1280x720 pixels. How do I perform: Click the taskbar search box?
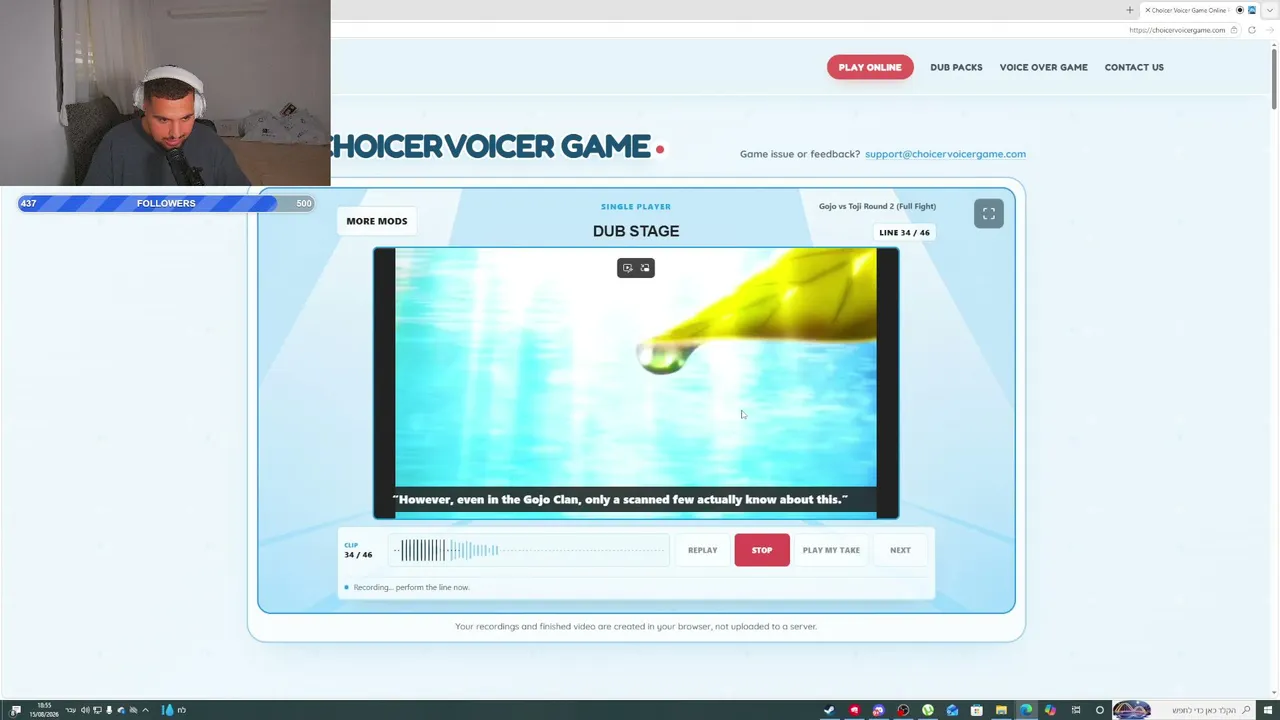[1184, 710]
